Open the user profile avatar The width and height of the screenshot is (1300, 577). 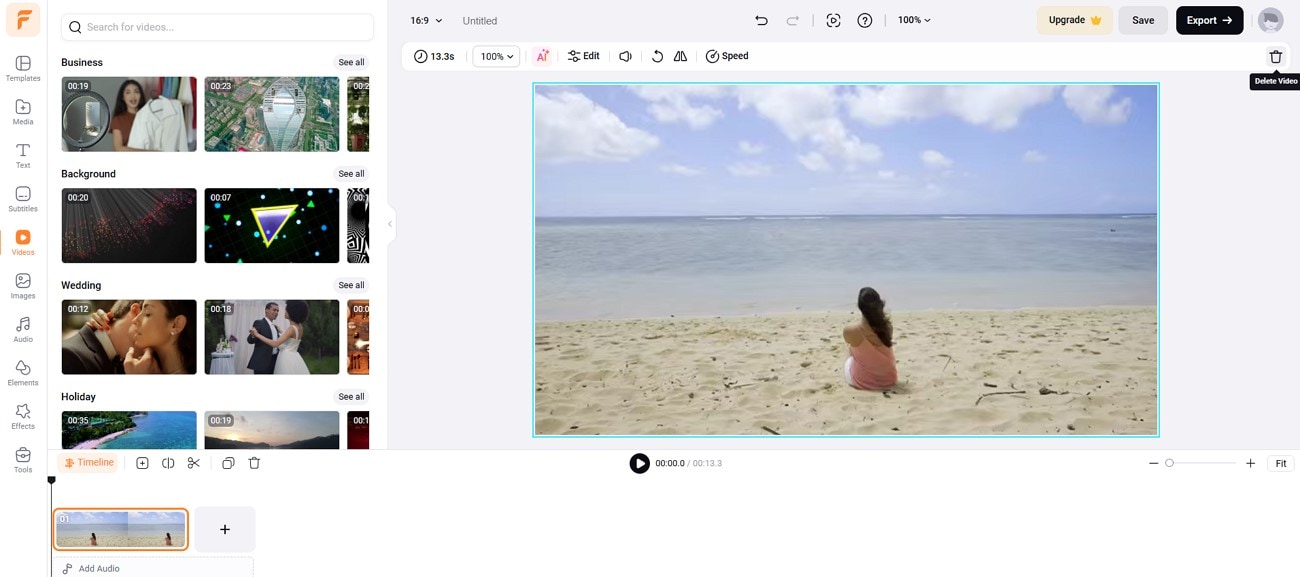tap(1270, 20)
